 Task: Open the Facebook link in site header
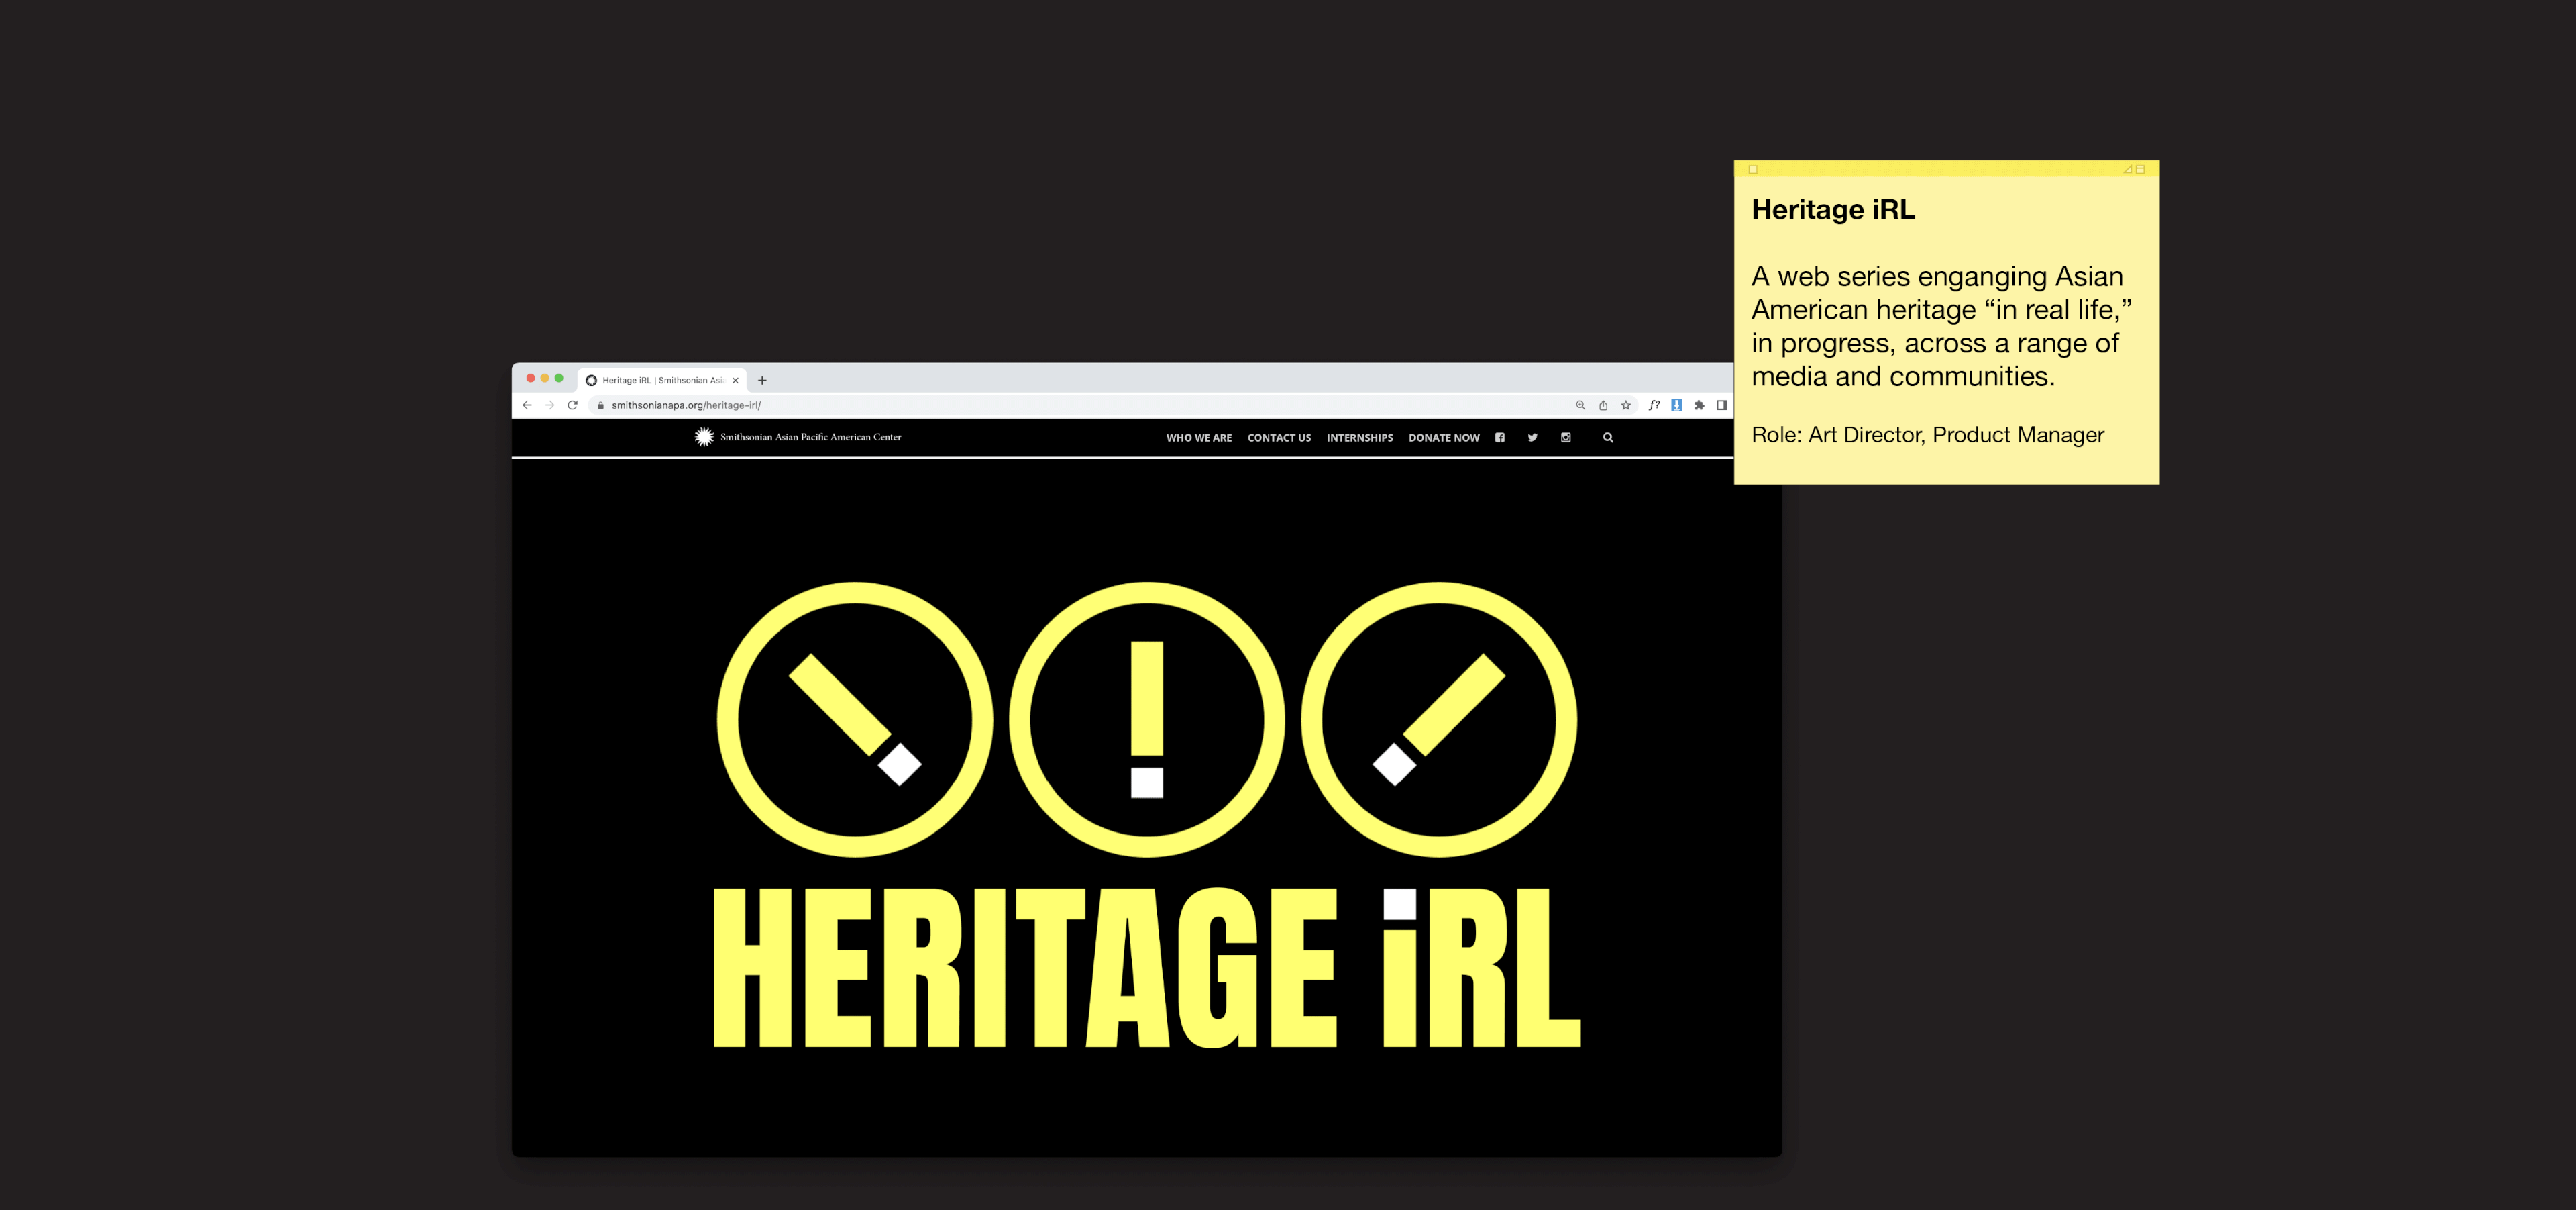(1499, 437)
